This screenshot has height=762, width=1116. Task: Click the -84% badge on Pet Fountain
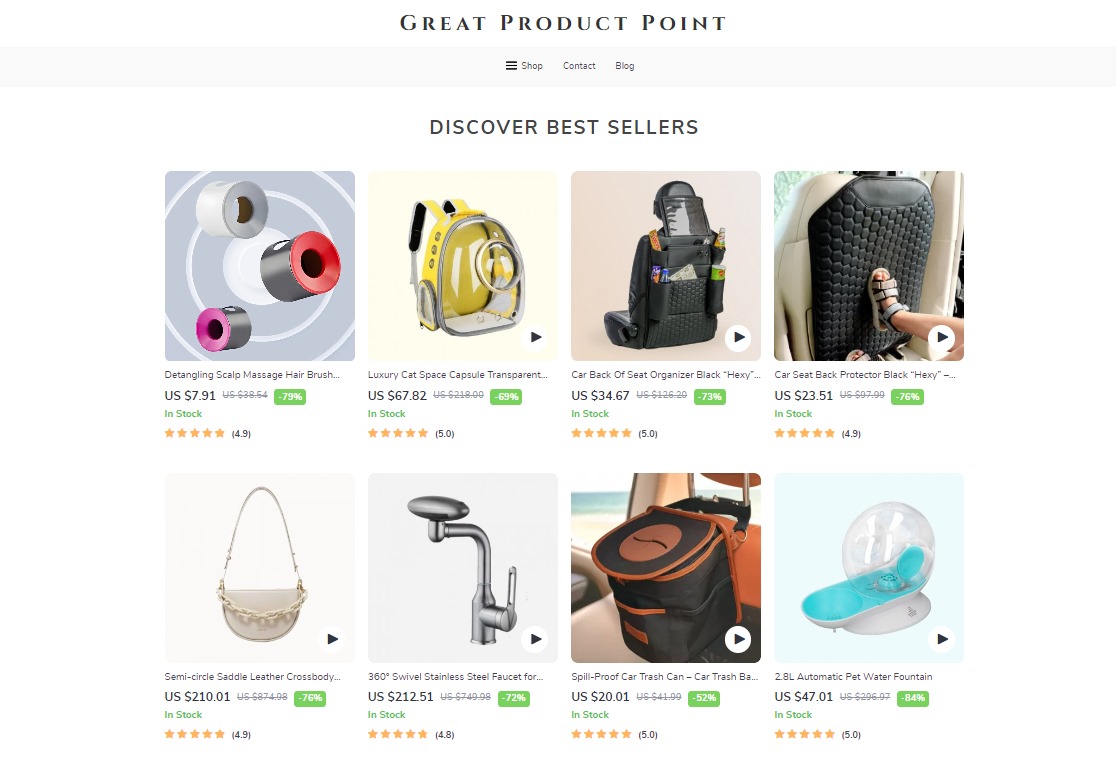[912, 698]
